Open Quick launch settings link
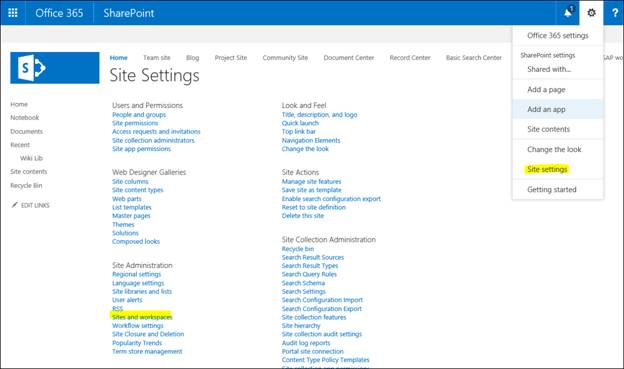This screenshot has width=624, height=369. coord(300,123)
